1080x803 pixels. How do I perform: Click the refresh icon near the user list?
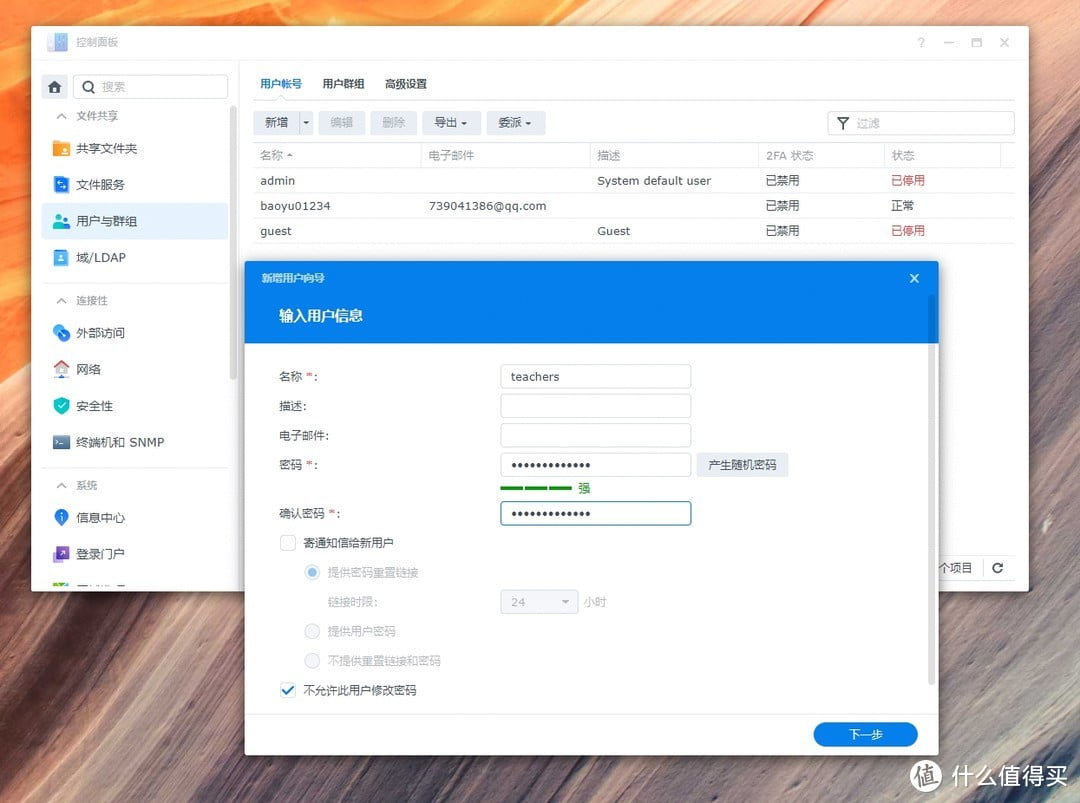[x=998, y=567]
